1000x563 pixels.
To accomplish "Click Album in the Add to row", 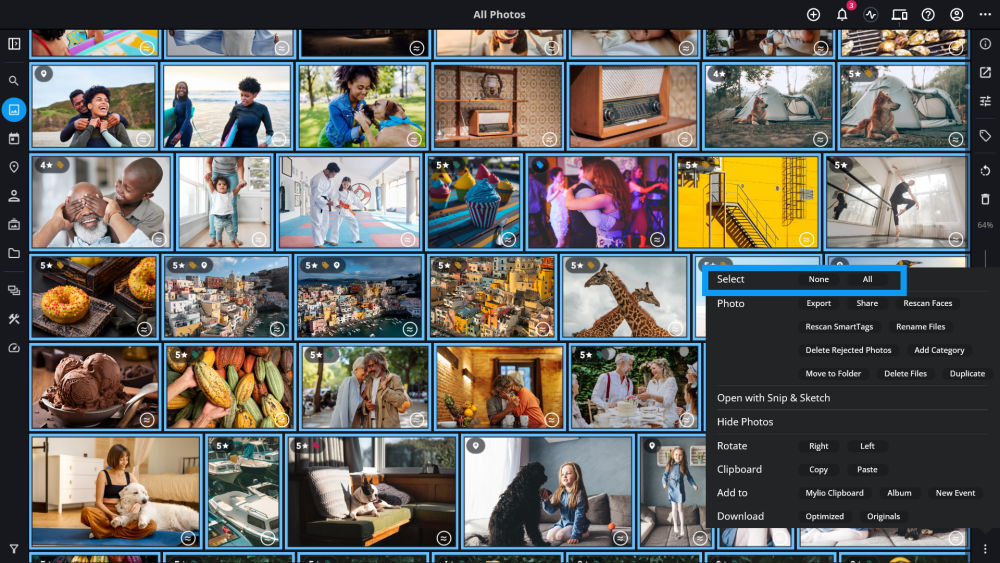I will pos(899,493).
